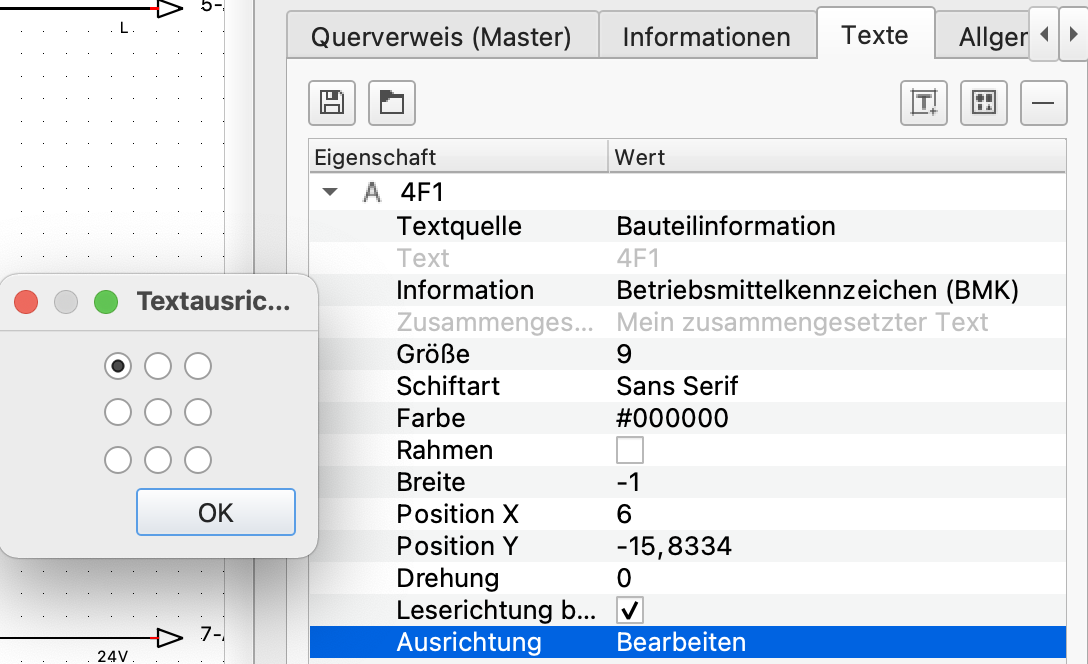1088x664 pixels.
Task: Click Bearbeiten in the Ausrichtung row
Action: pyautogui.click(x=681, y=642)
